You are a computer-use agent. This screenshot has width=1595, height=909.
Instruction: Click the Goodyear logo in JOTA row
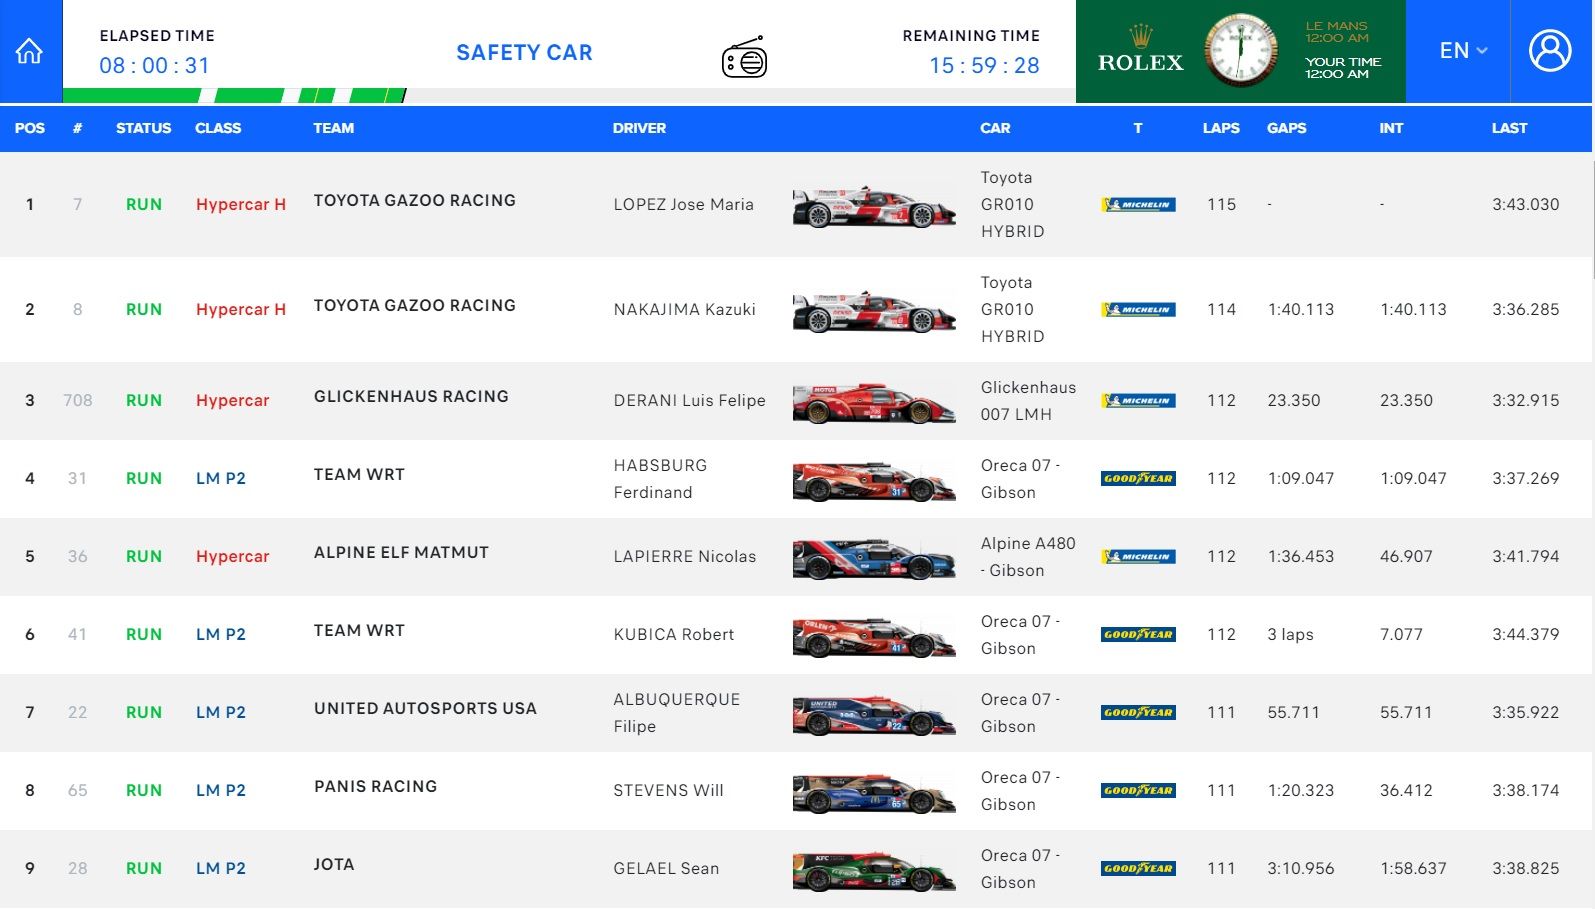1138,869
